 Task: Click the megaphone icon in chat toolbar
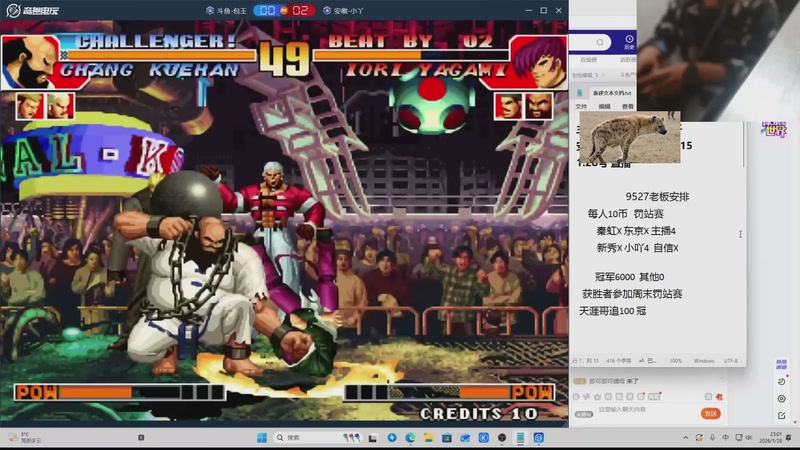pos(587,396)
